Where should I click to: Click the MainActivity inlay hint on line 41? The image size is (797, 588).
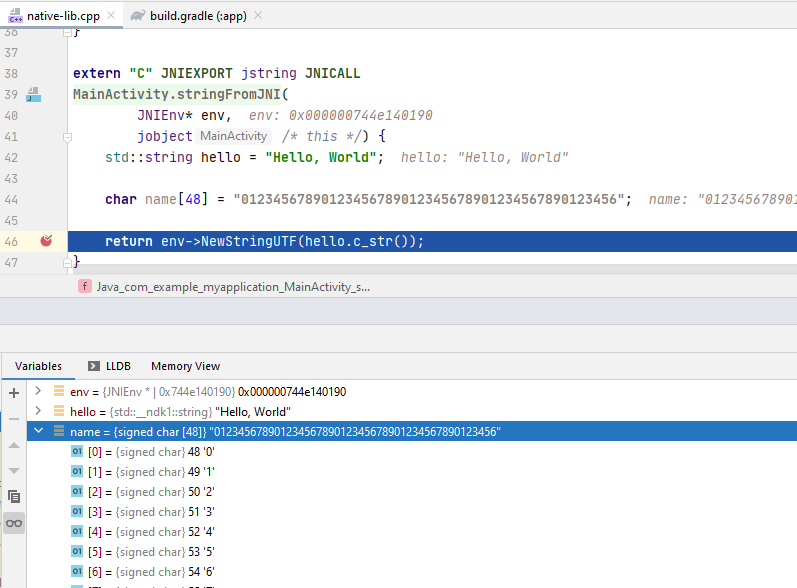pos(233,136)
